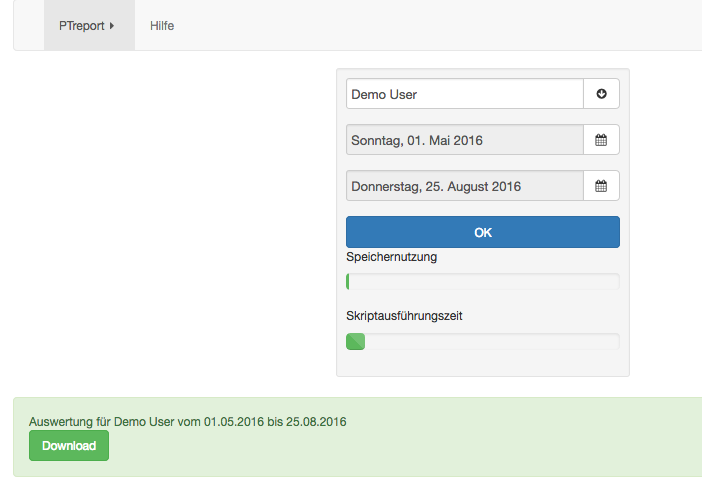
Task: Click the green sliver of the Speichernutzung bar
Action: point(347,282)
